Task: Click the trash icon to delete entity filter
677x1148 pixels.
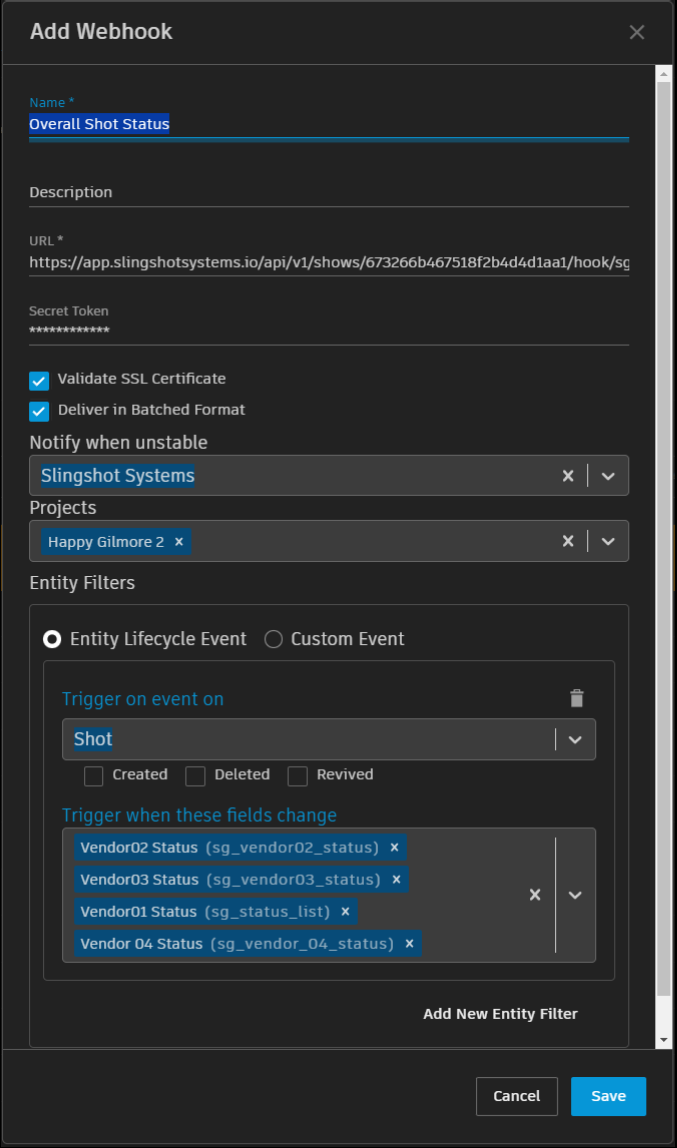Action: [x=576, y=698]
